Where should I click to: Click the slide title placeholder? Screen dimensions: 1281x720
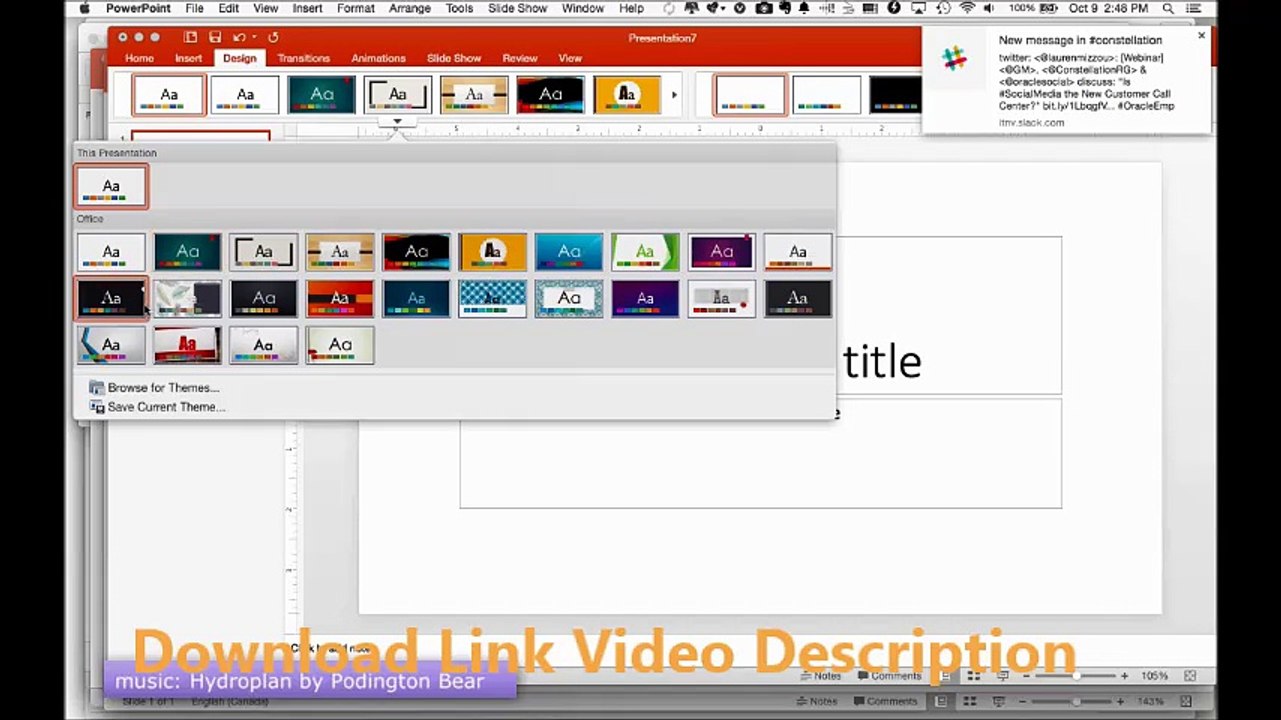(948, 315)
